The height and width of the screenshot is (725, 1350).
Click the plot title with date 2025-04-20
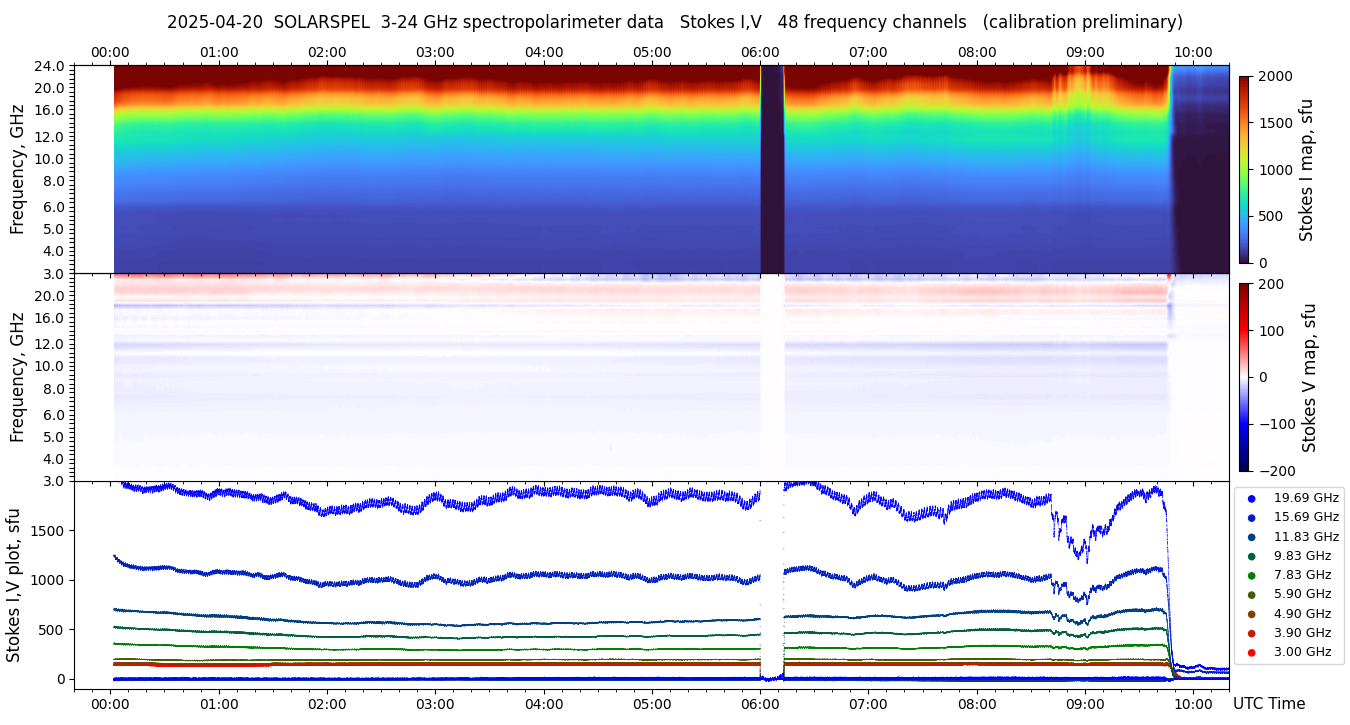tap(674, 22)
